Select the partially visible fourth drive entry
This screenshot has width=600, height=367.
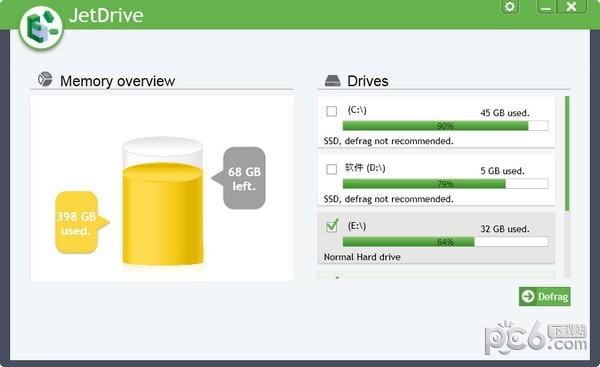coord(436,275)
